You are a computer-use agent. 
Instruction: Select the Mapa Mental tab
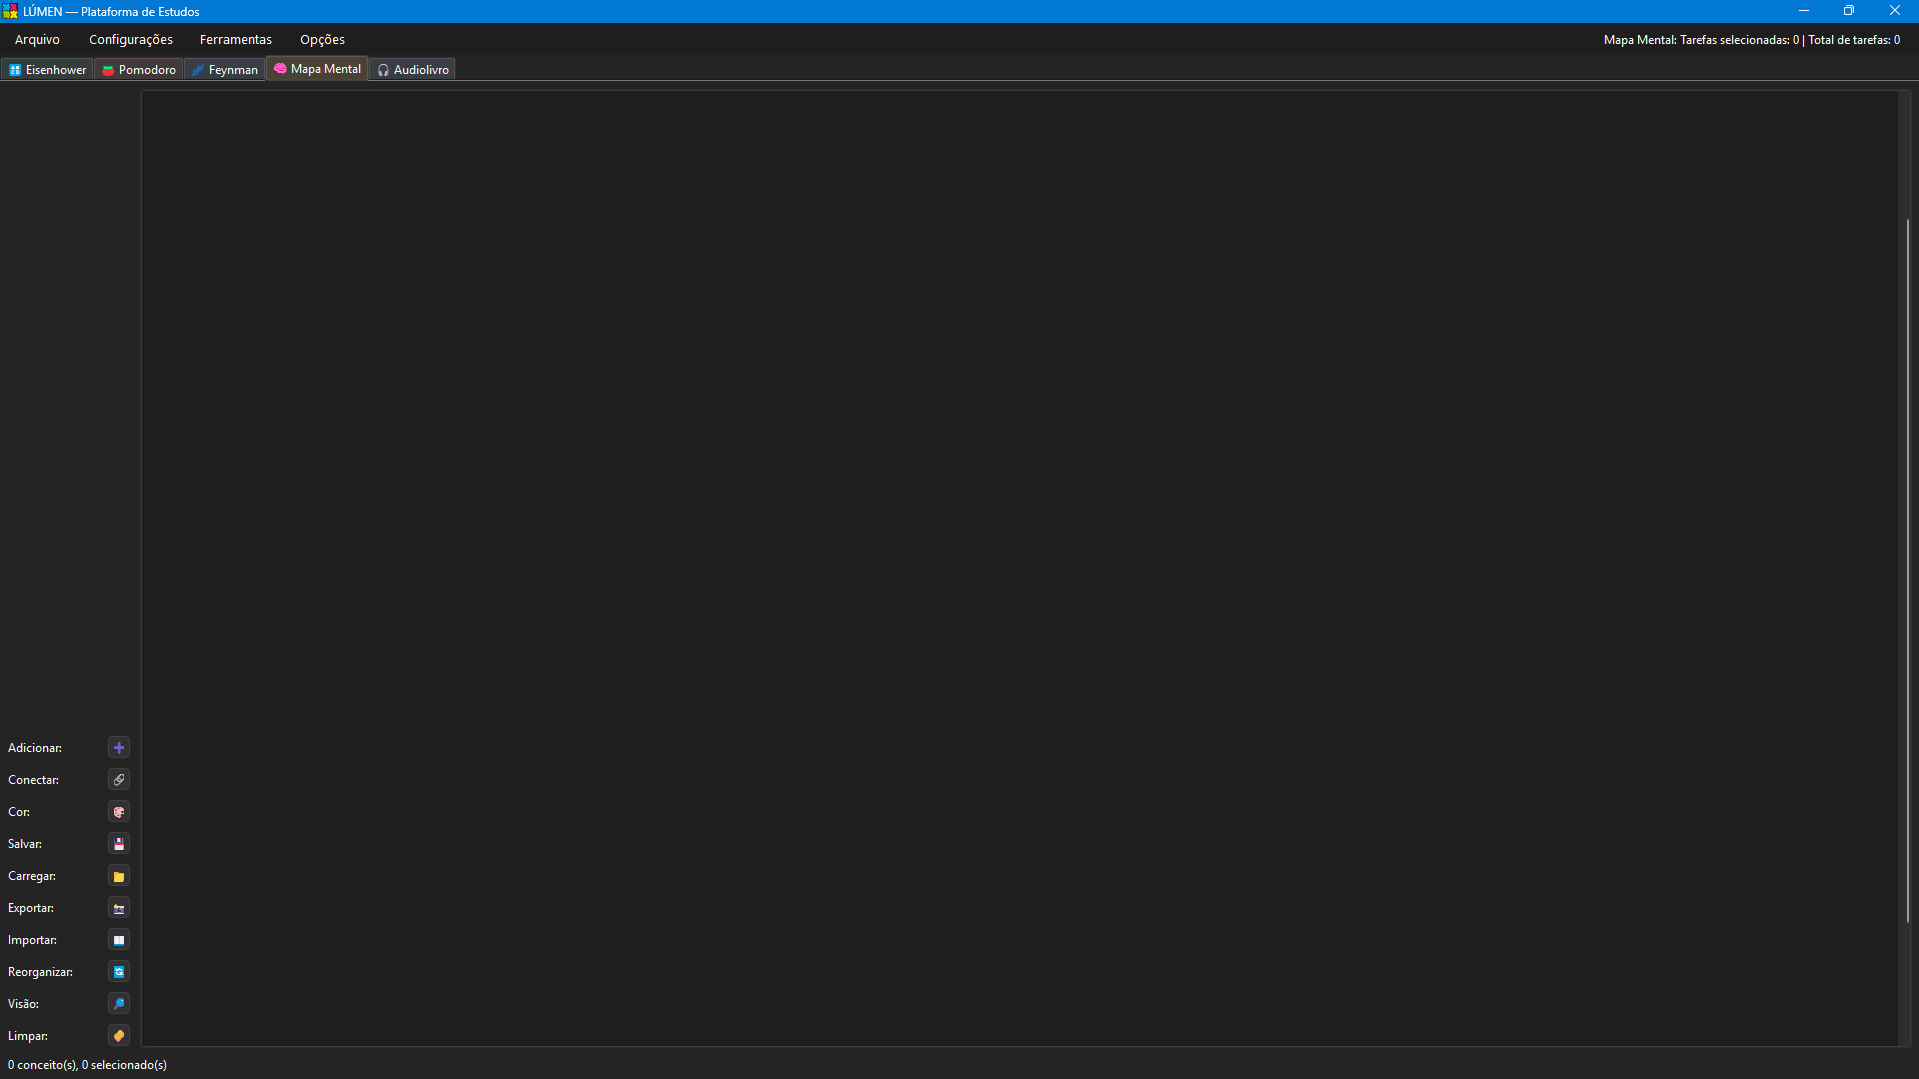click(317, 69)
